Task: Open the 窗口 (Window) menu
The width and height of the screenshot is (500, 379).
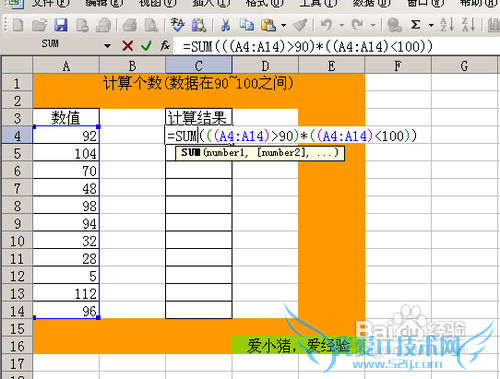Action: [x=426, y=3]
